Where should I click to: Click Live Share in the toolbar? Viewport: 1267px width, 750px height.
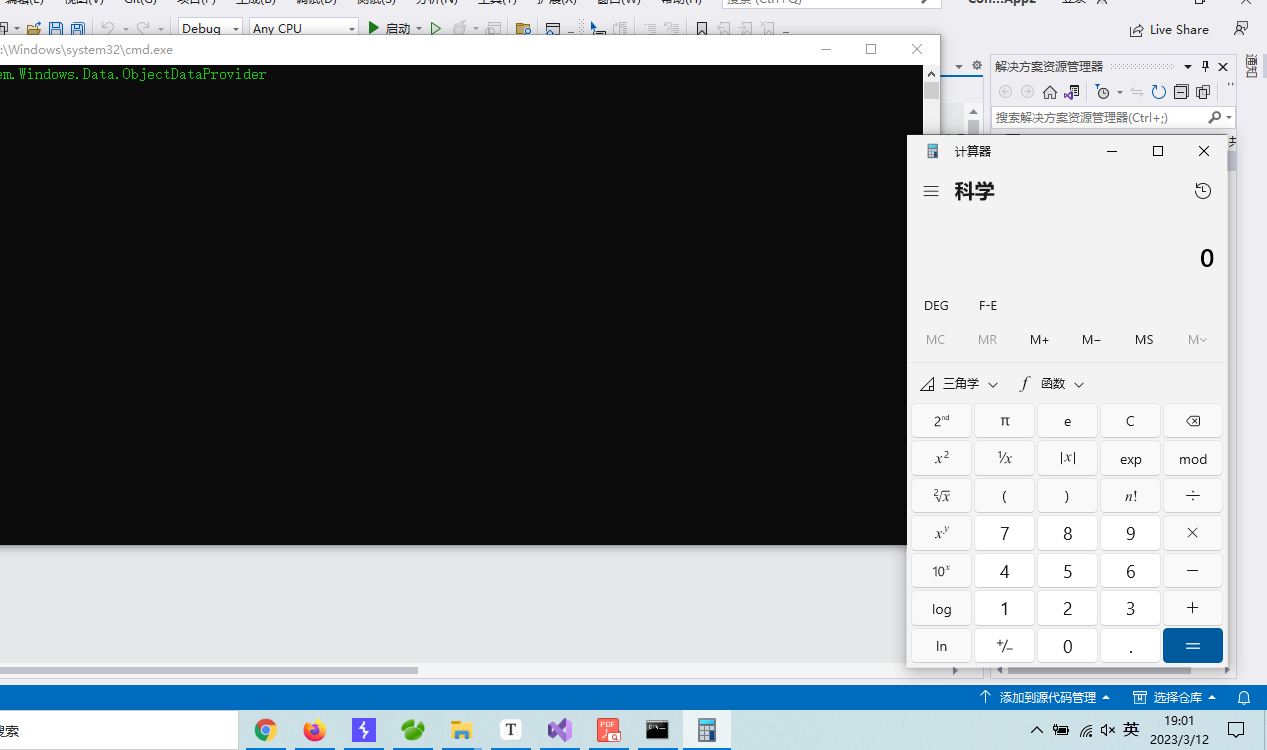[x=1169, y=30]
